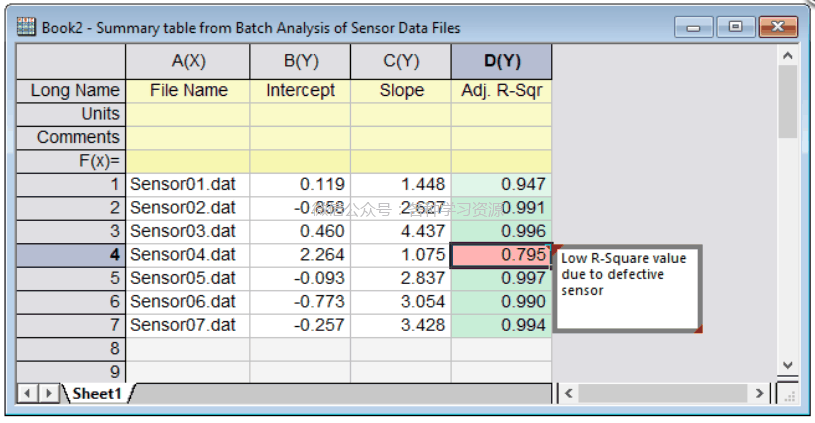Maximize the Book2 workbook window
The width and height of the screenshot is (815, 423).
pos(735,27)
